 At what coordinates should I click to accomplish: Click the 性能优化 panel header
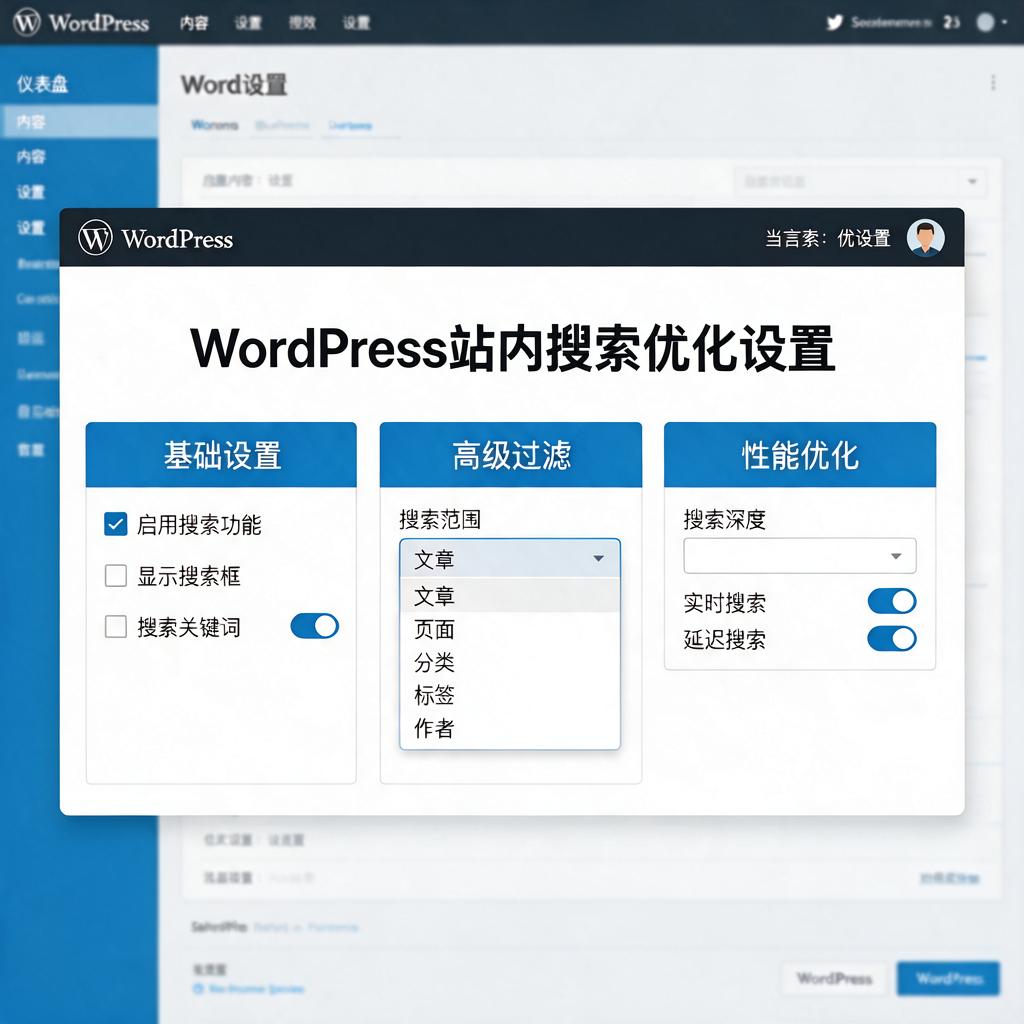(800, 455)
